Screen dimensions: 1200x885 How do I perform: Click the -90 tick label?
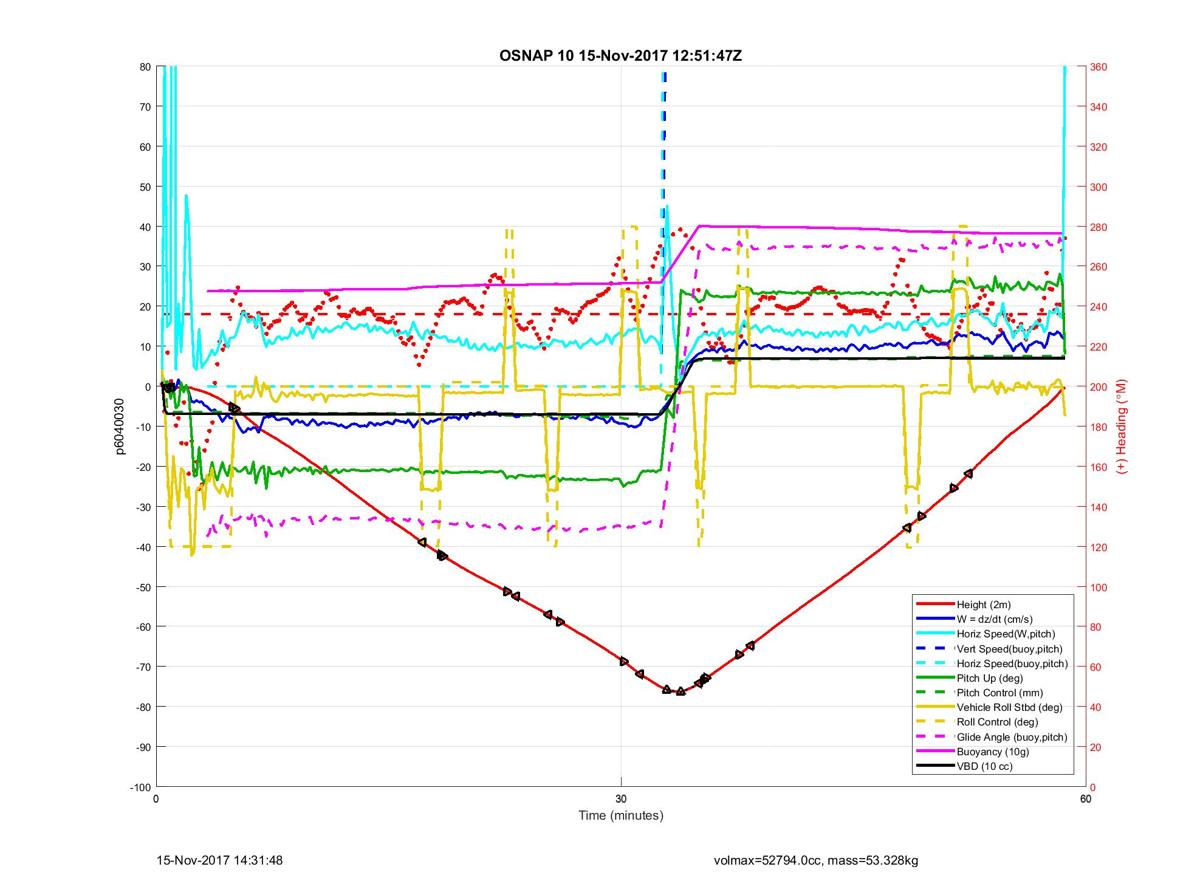coord(142,747)
